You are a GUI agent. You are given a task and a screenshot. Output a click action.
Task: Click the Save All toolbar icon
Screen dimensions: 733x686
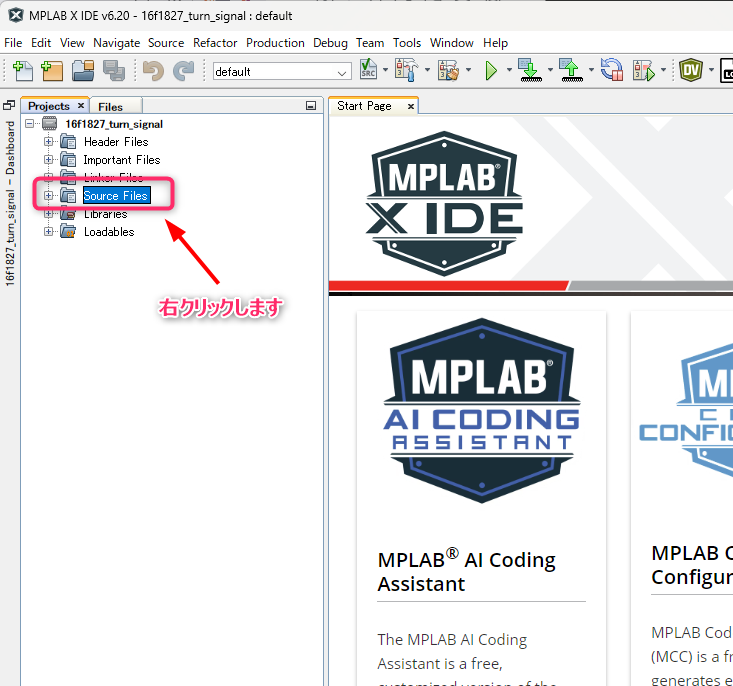click(114, 71)
